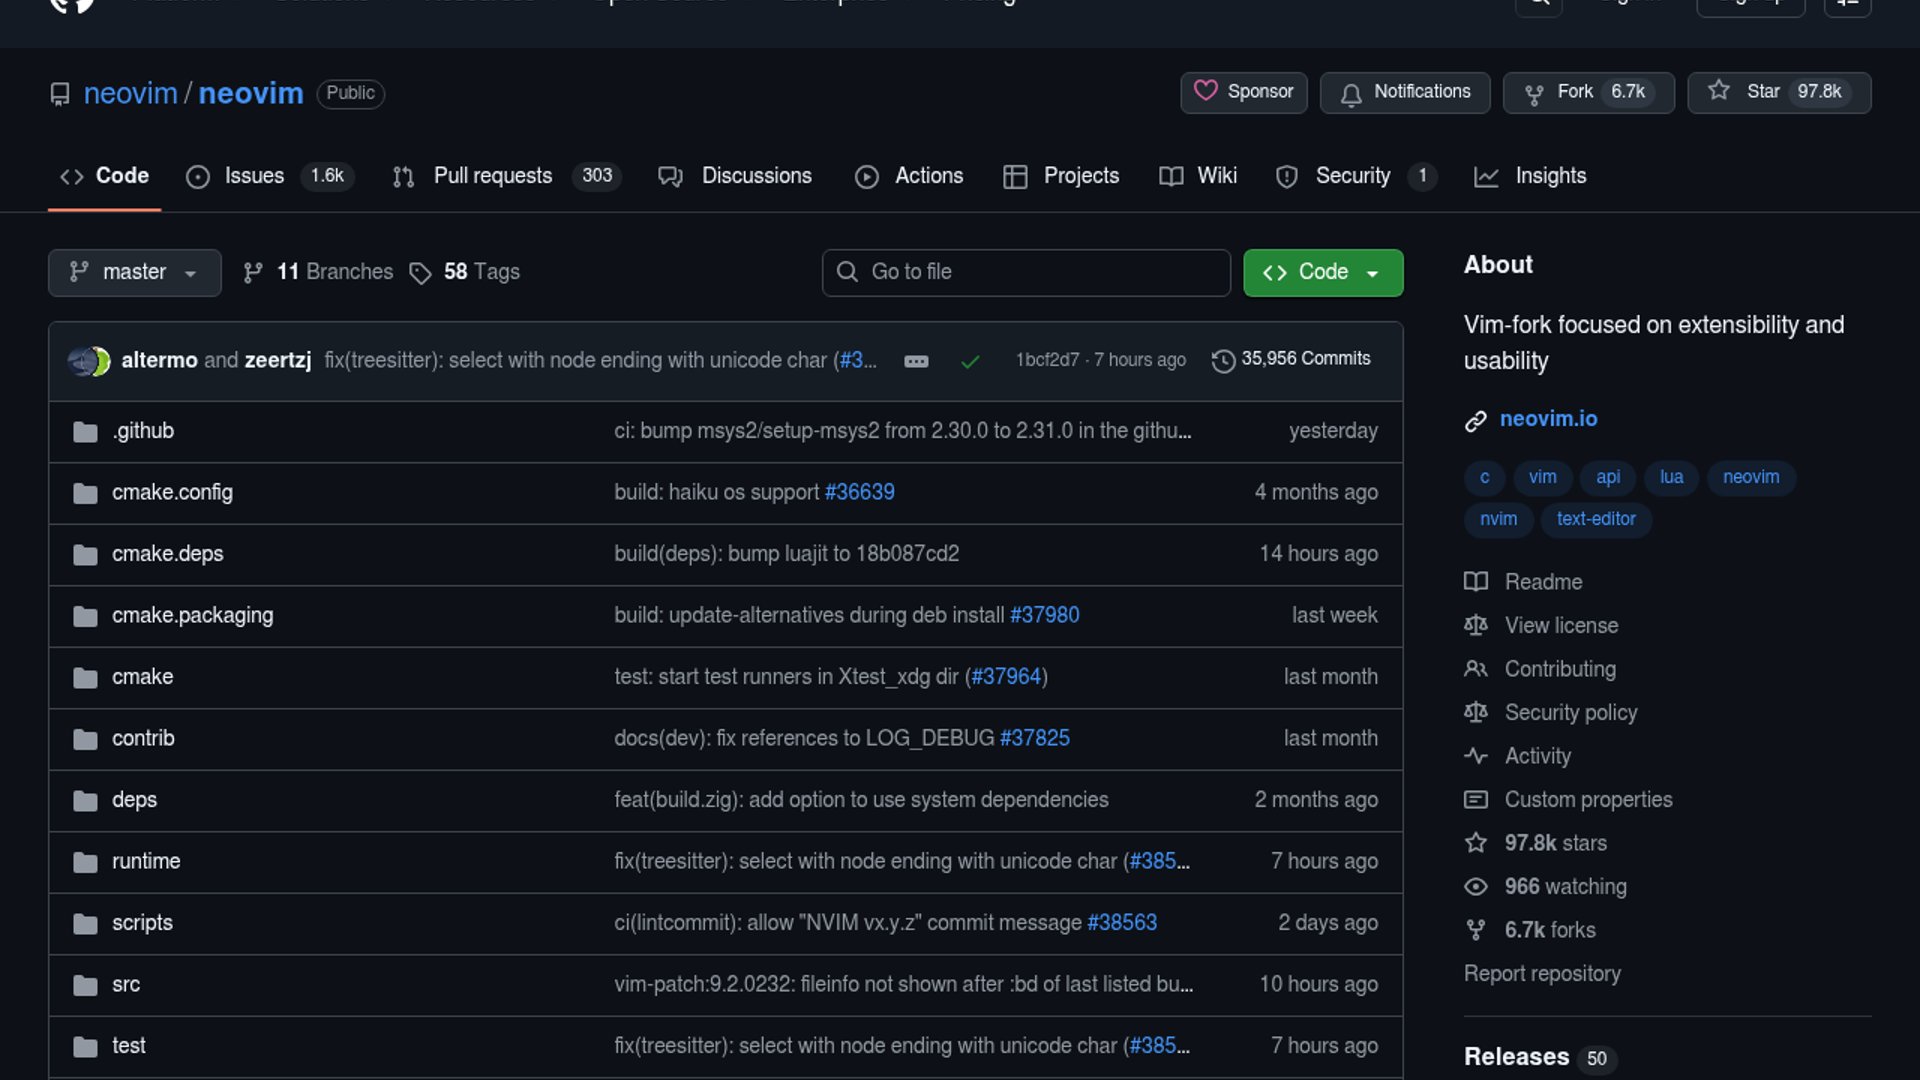Click the 966 watching eye icon
This screenshot has height=1080, width=1920.
[x=1476, y=887]
